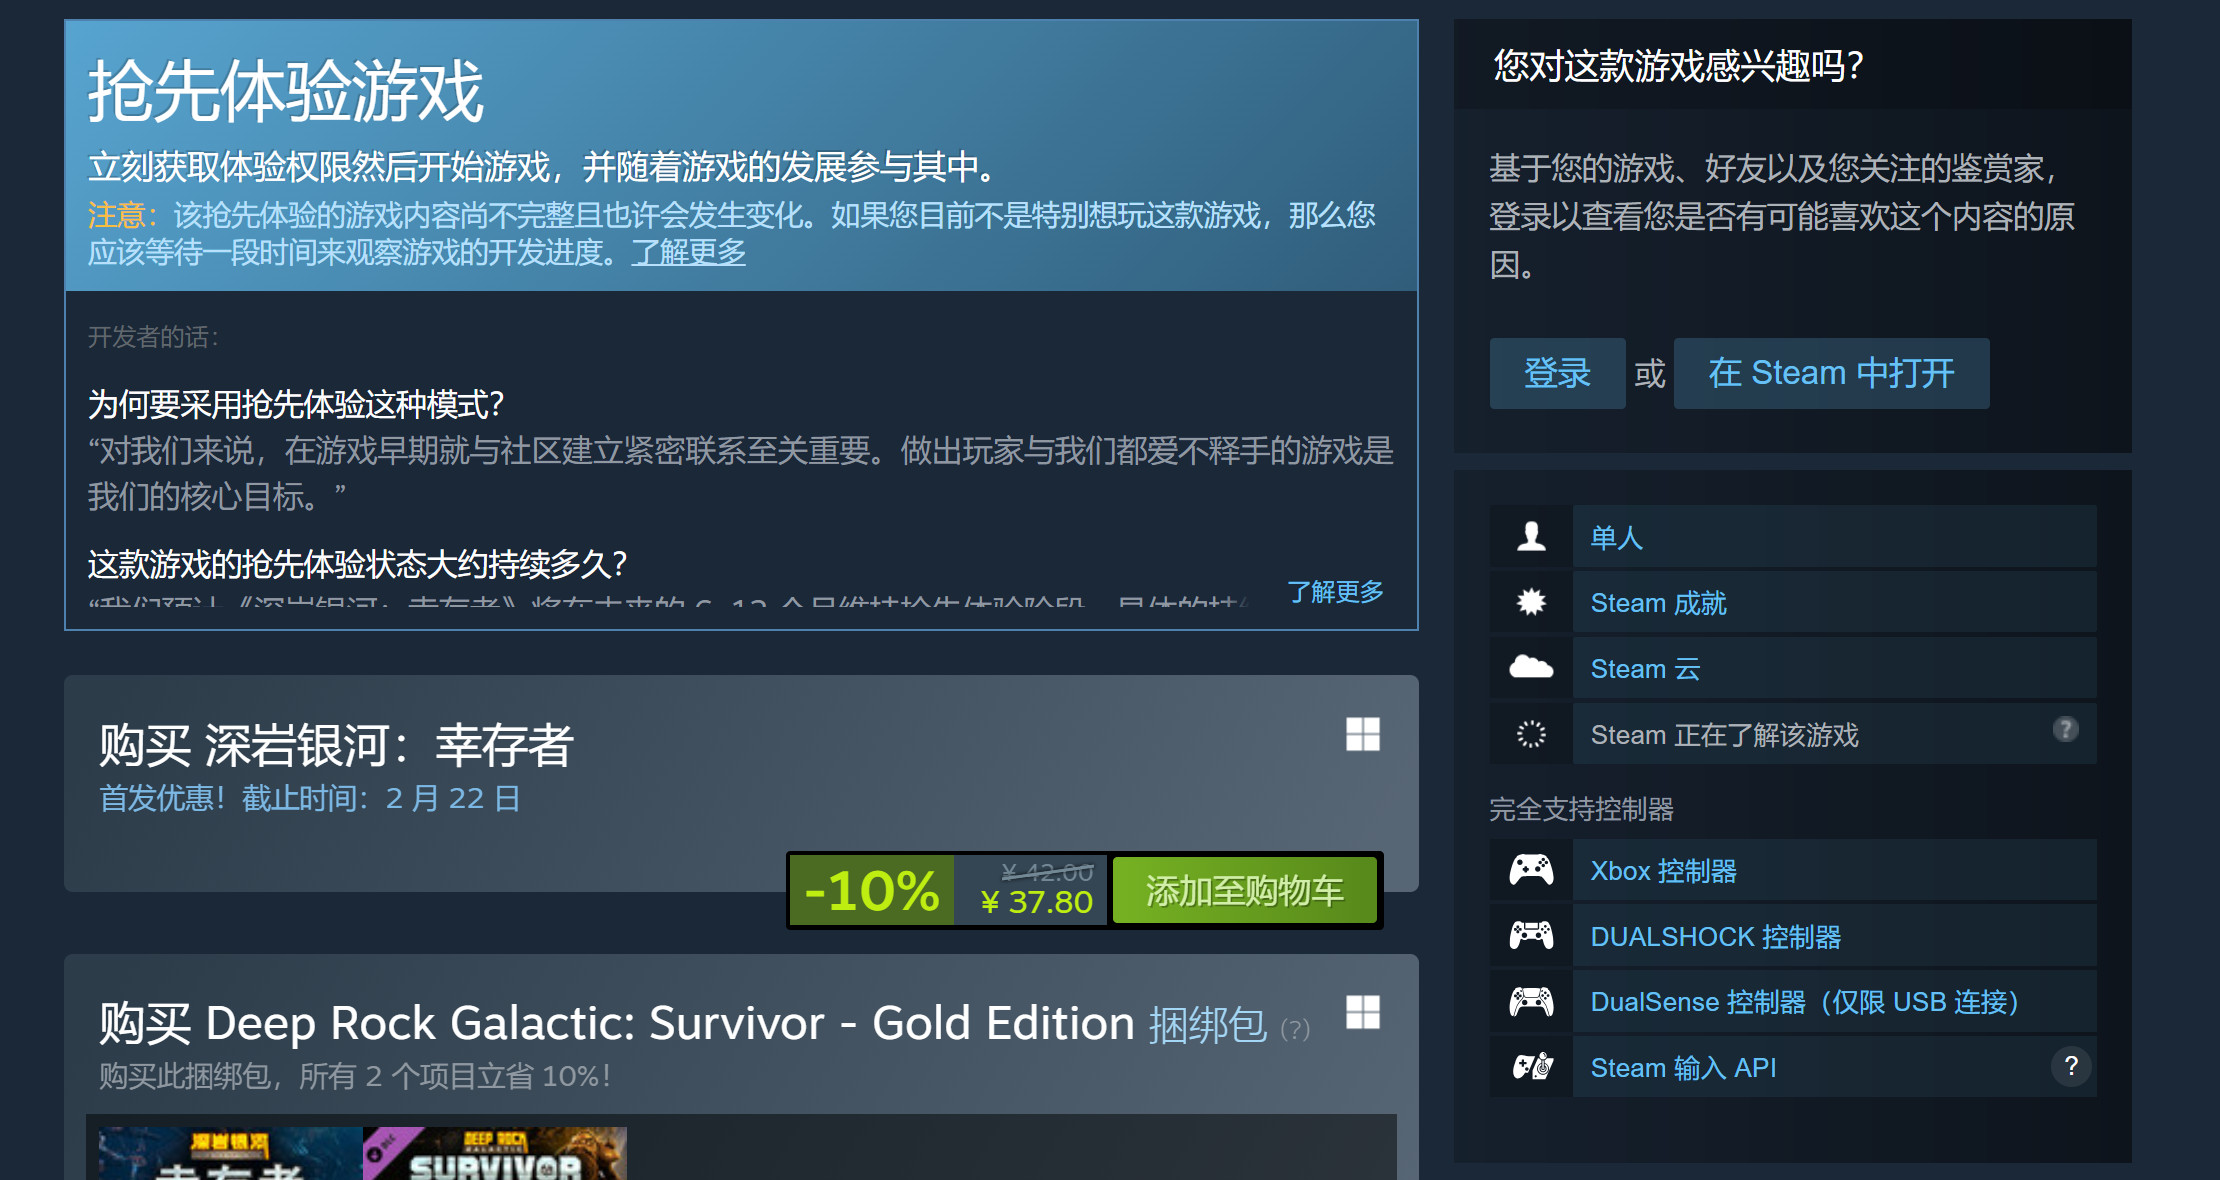Image resolution: width=2220 pixels, height=1180 pixels.
Task: Click the DualSense controller icon
Action: tap(1527, 1001)
